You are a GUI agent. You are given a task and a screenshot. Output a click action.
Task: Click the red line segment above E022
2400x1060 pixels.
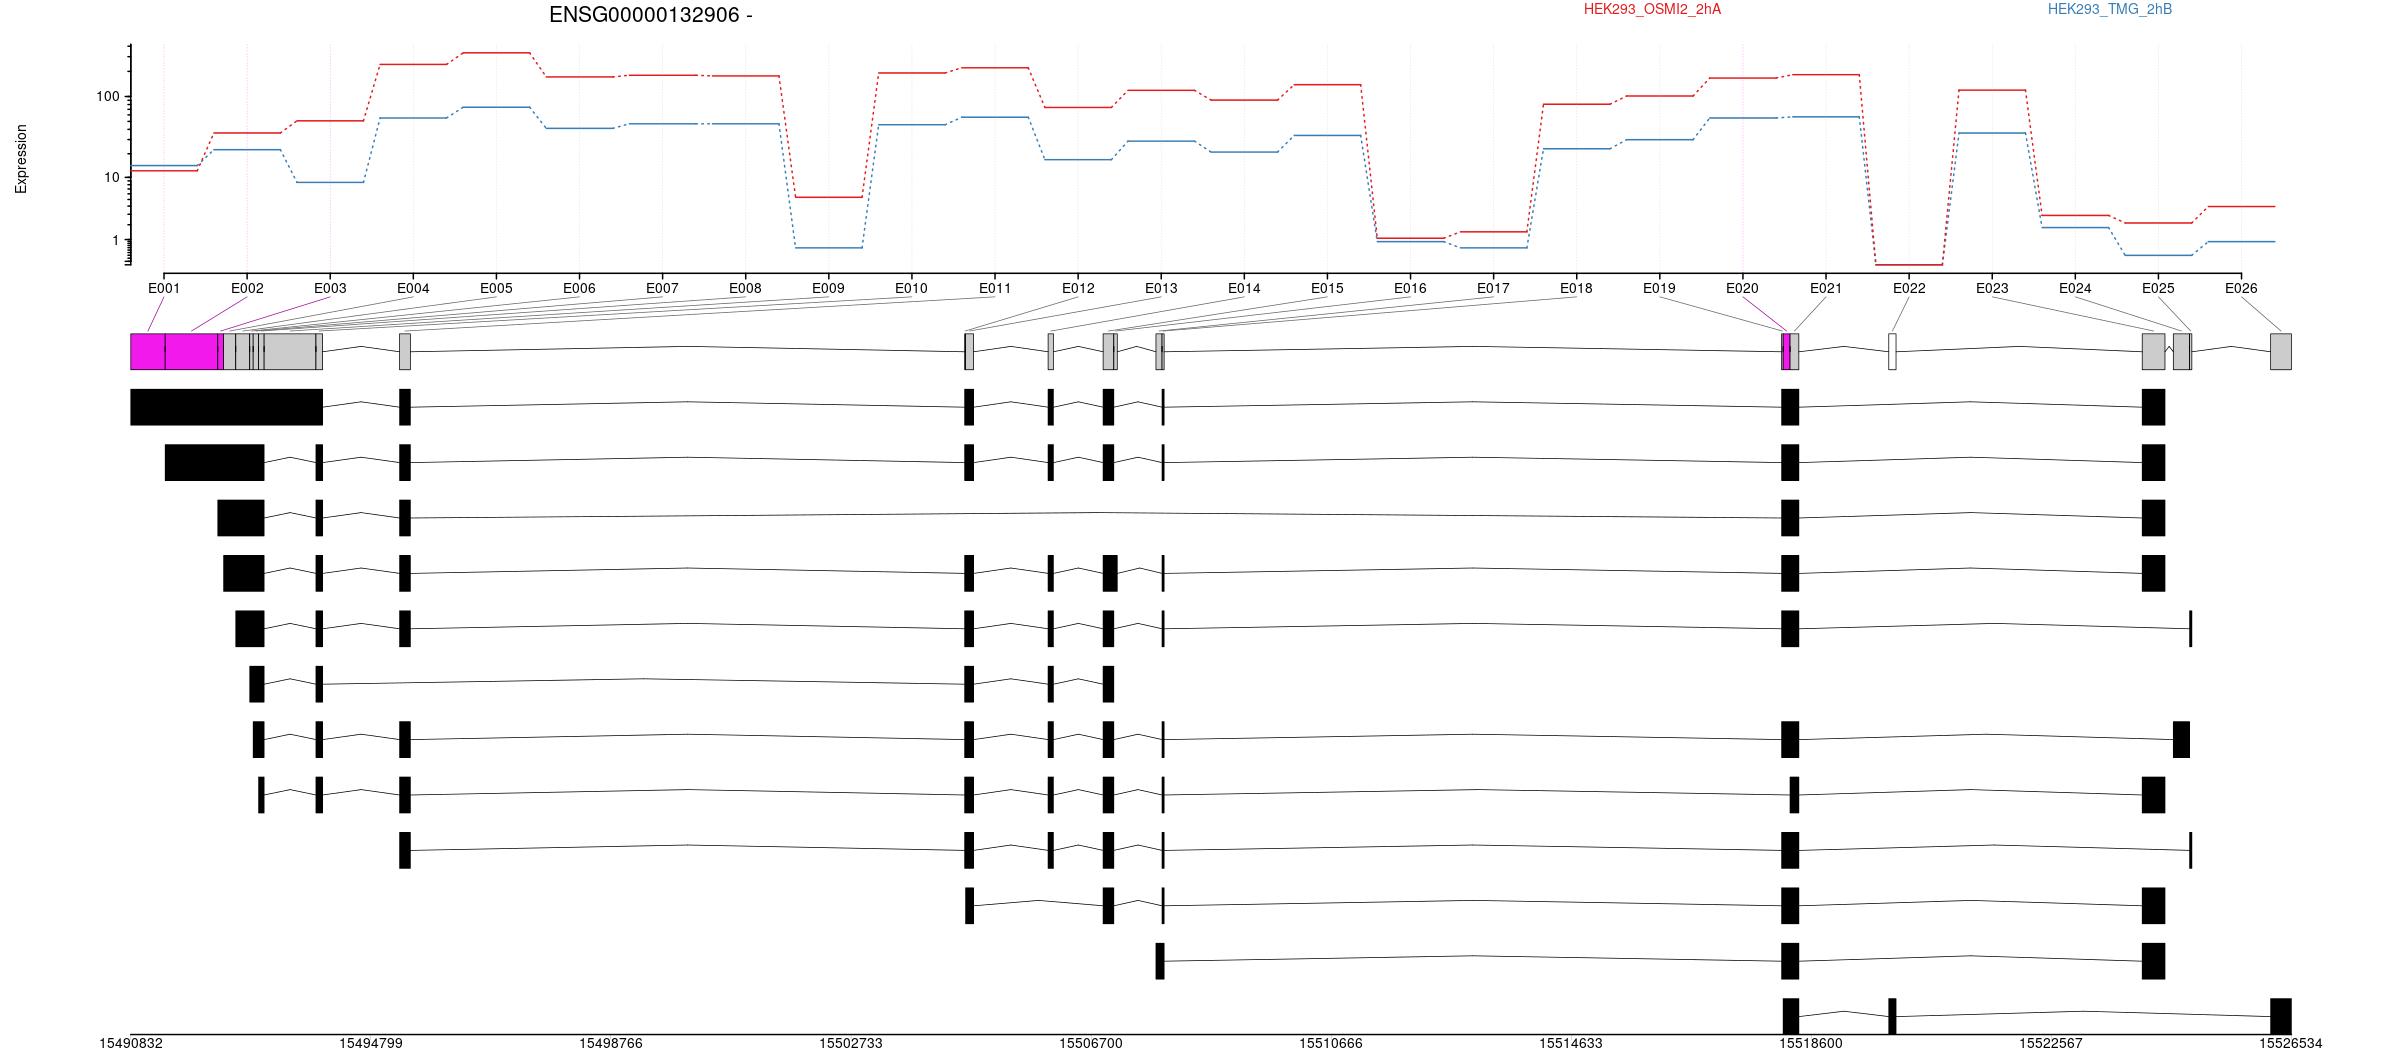[1909, 265]
